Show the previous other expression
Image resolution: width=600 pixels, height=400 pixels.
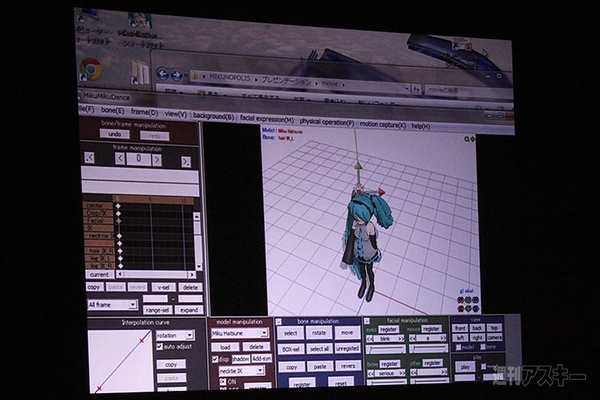pos(413,372)
